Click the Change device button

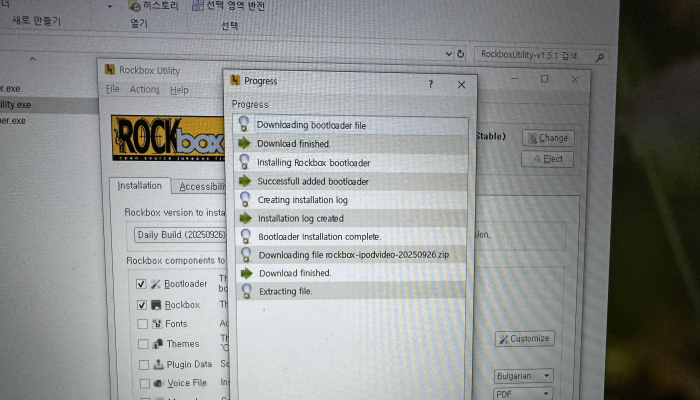[548, 138]
